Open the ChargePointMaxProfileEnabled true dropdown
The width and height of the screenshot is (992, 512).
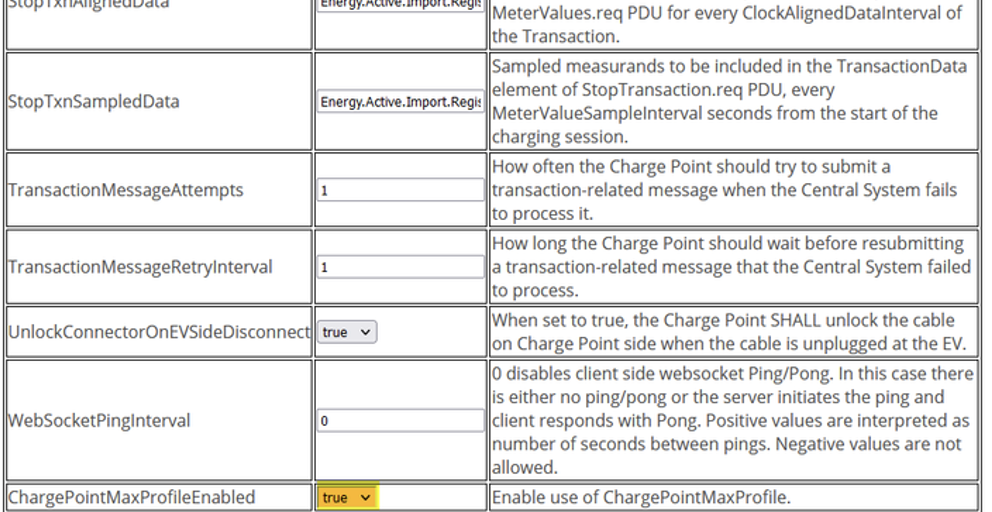[347, 497]
